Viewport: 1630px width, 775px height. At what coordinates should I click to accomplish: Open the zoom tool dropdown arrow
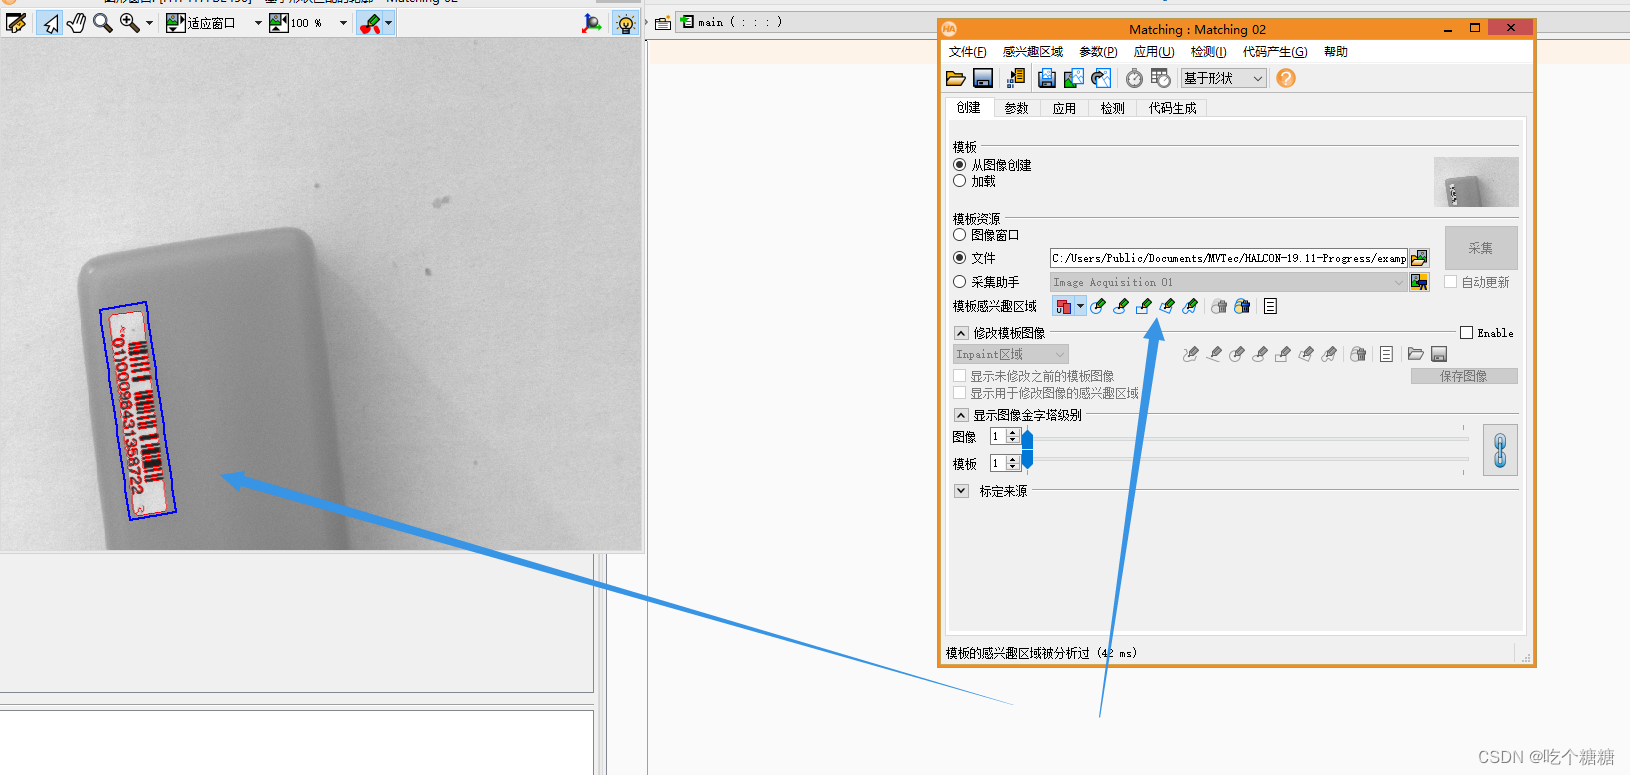coord(149,22)
